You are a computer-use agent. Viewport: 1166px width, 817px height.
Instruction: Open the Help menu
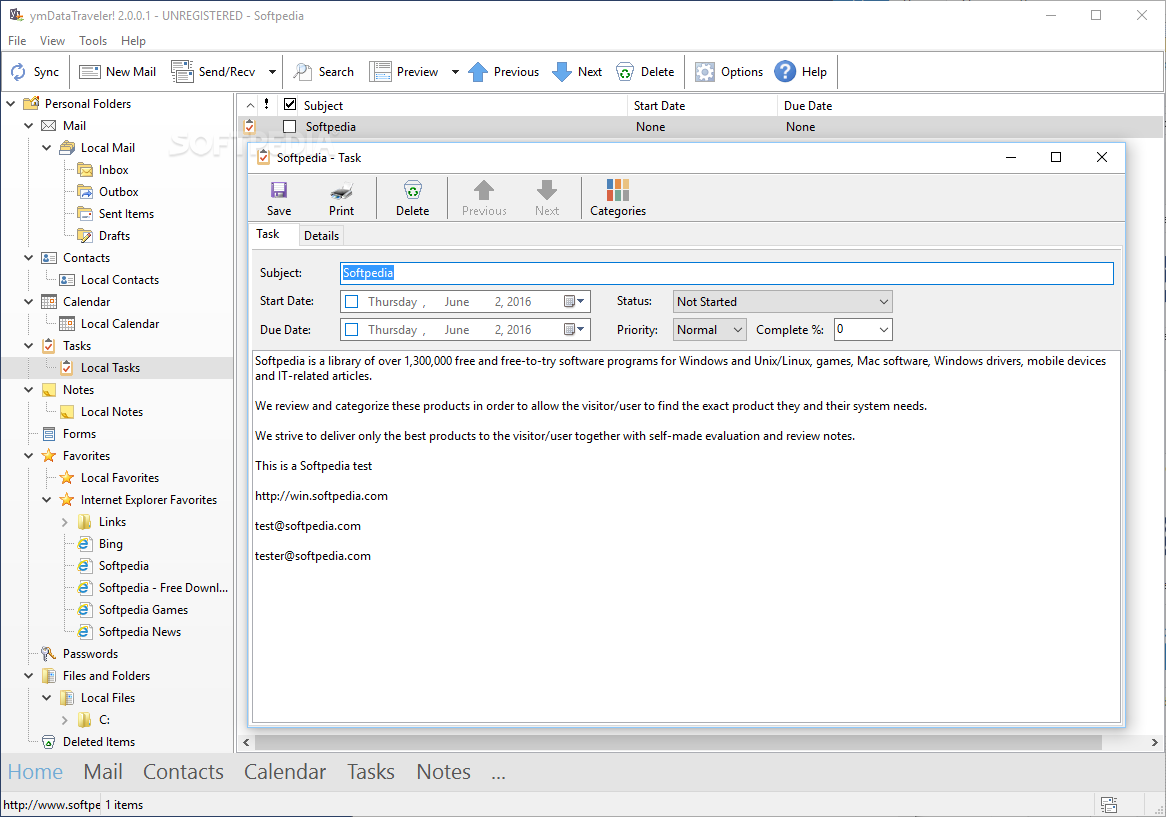tap(133, 41)
